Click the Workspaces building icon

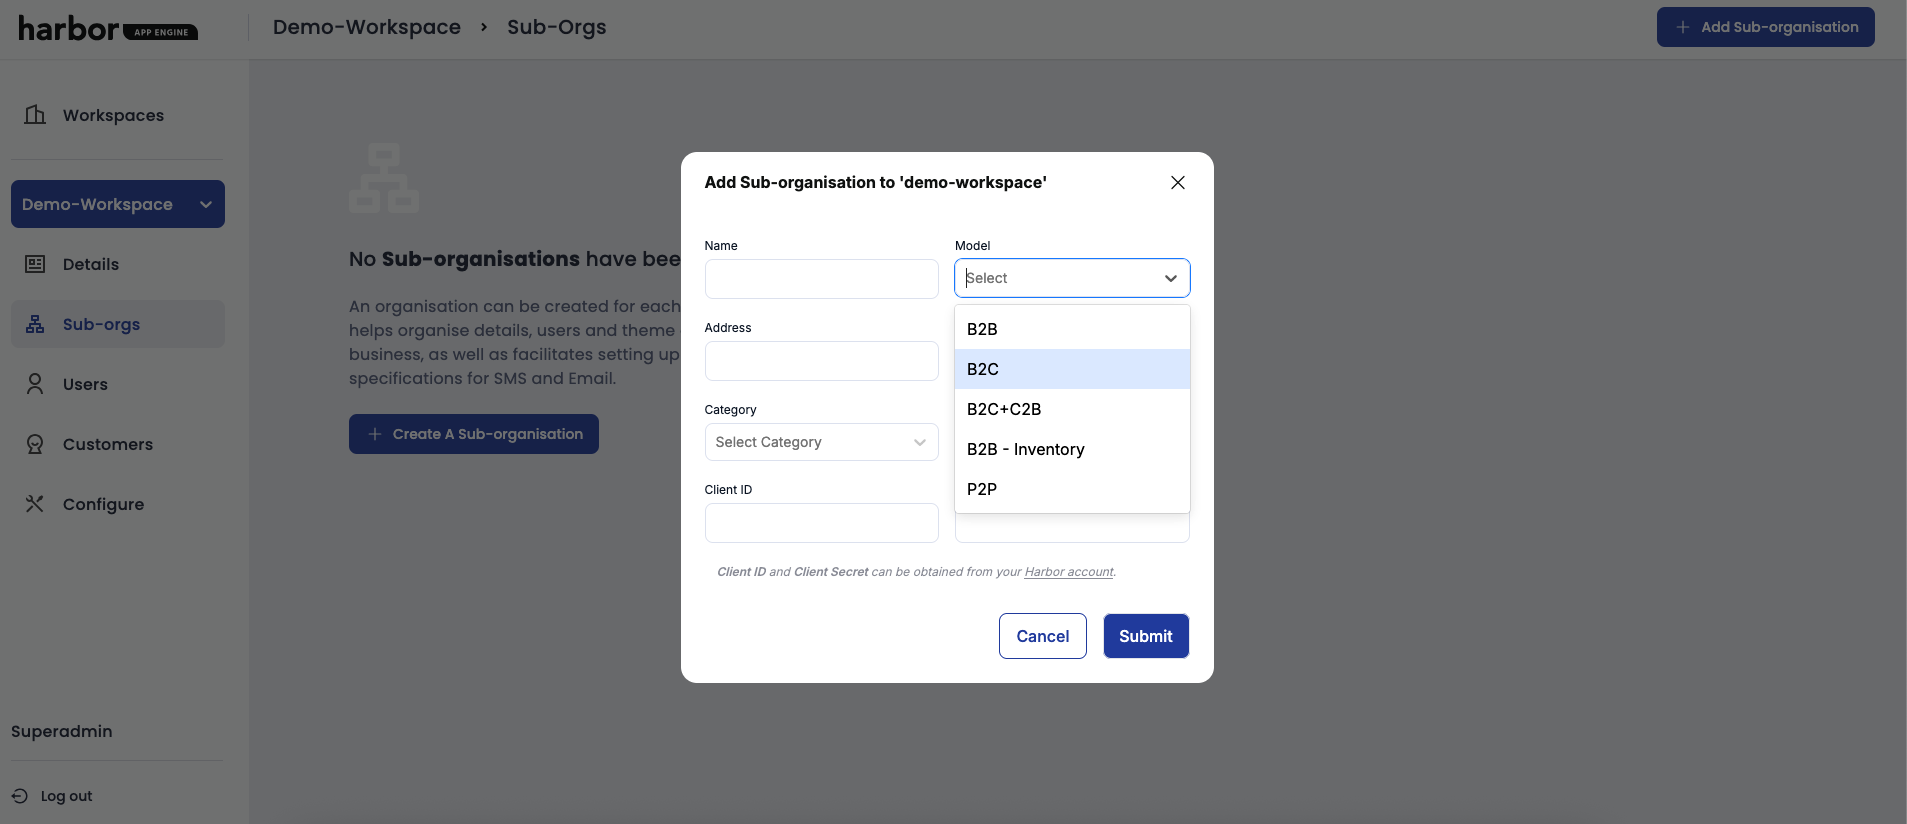click(x=35, y=115)
